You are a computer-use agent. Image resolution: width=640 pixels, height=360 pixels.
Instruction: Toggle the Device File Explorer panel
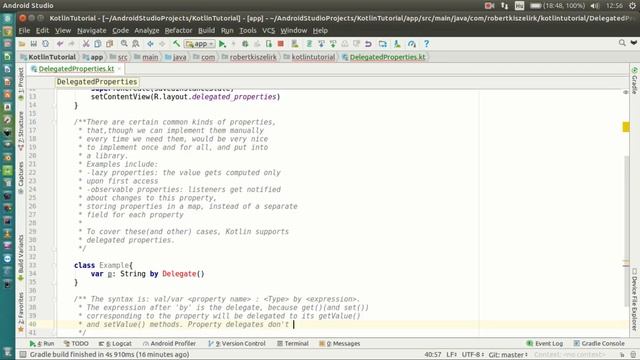coord(635,299)
